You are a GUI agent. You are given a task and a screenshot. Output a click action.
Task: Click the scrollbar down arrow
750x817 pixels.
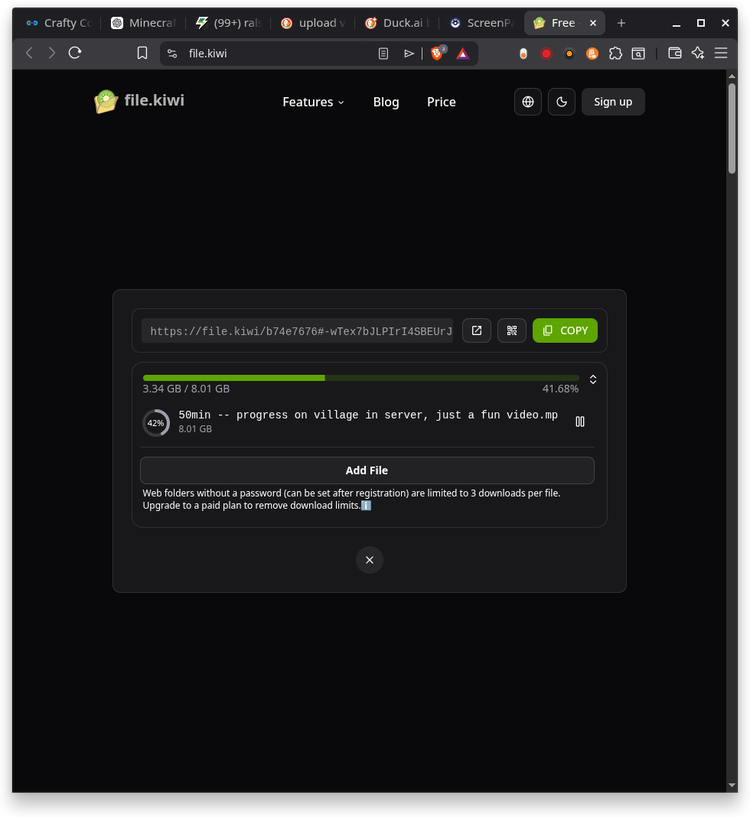coord(732,785)
